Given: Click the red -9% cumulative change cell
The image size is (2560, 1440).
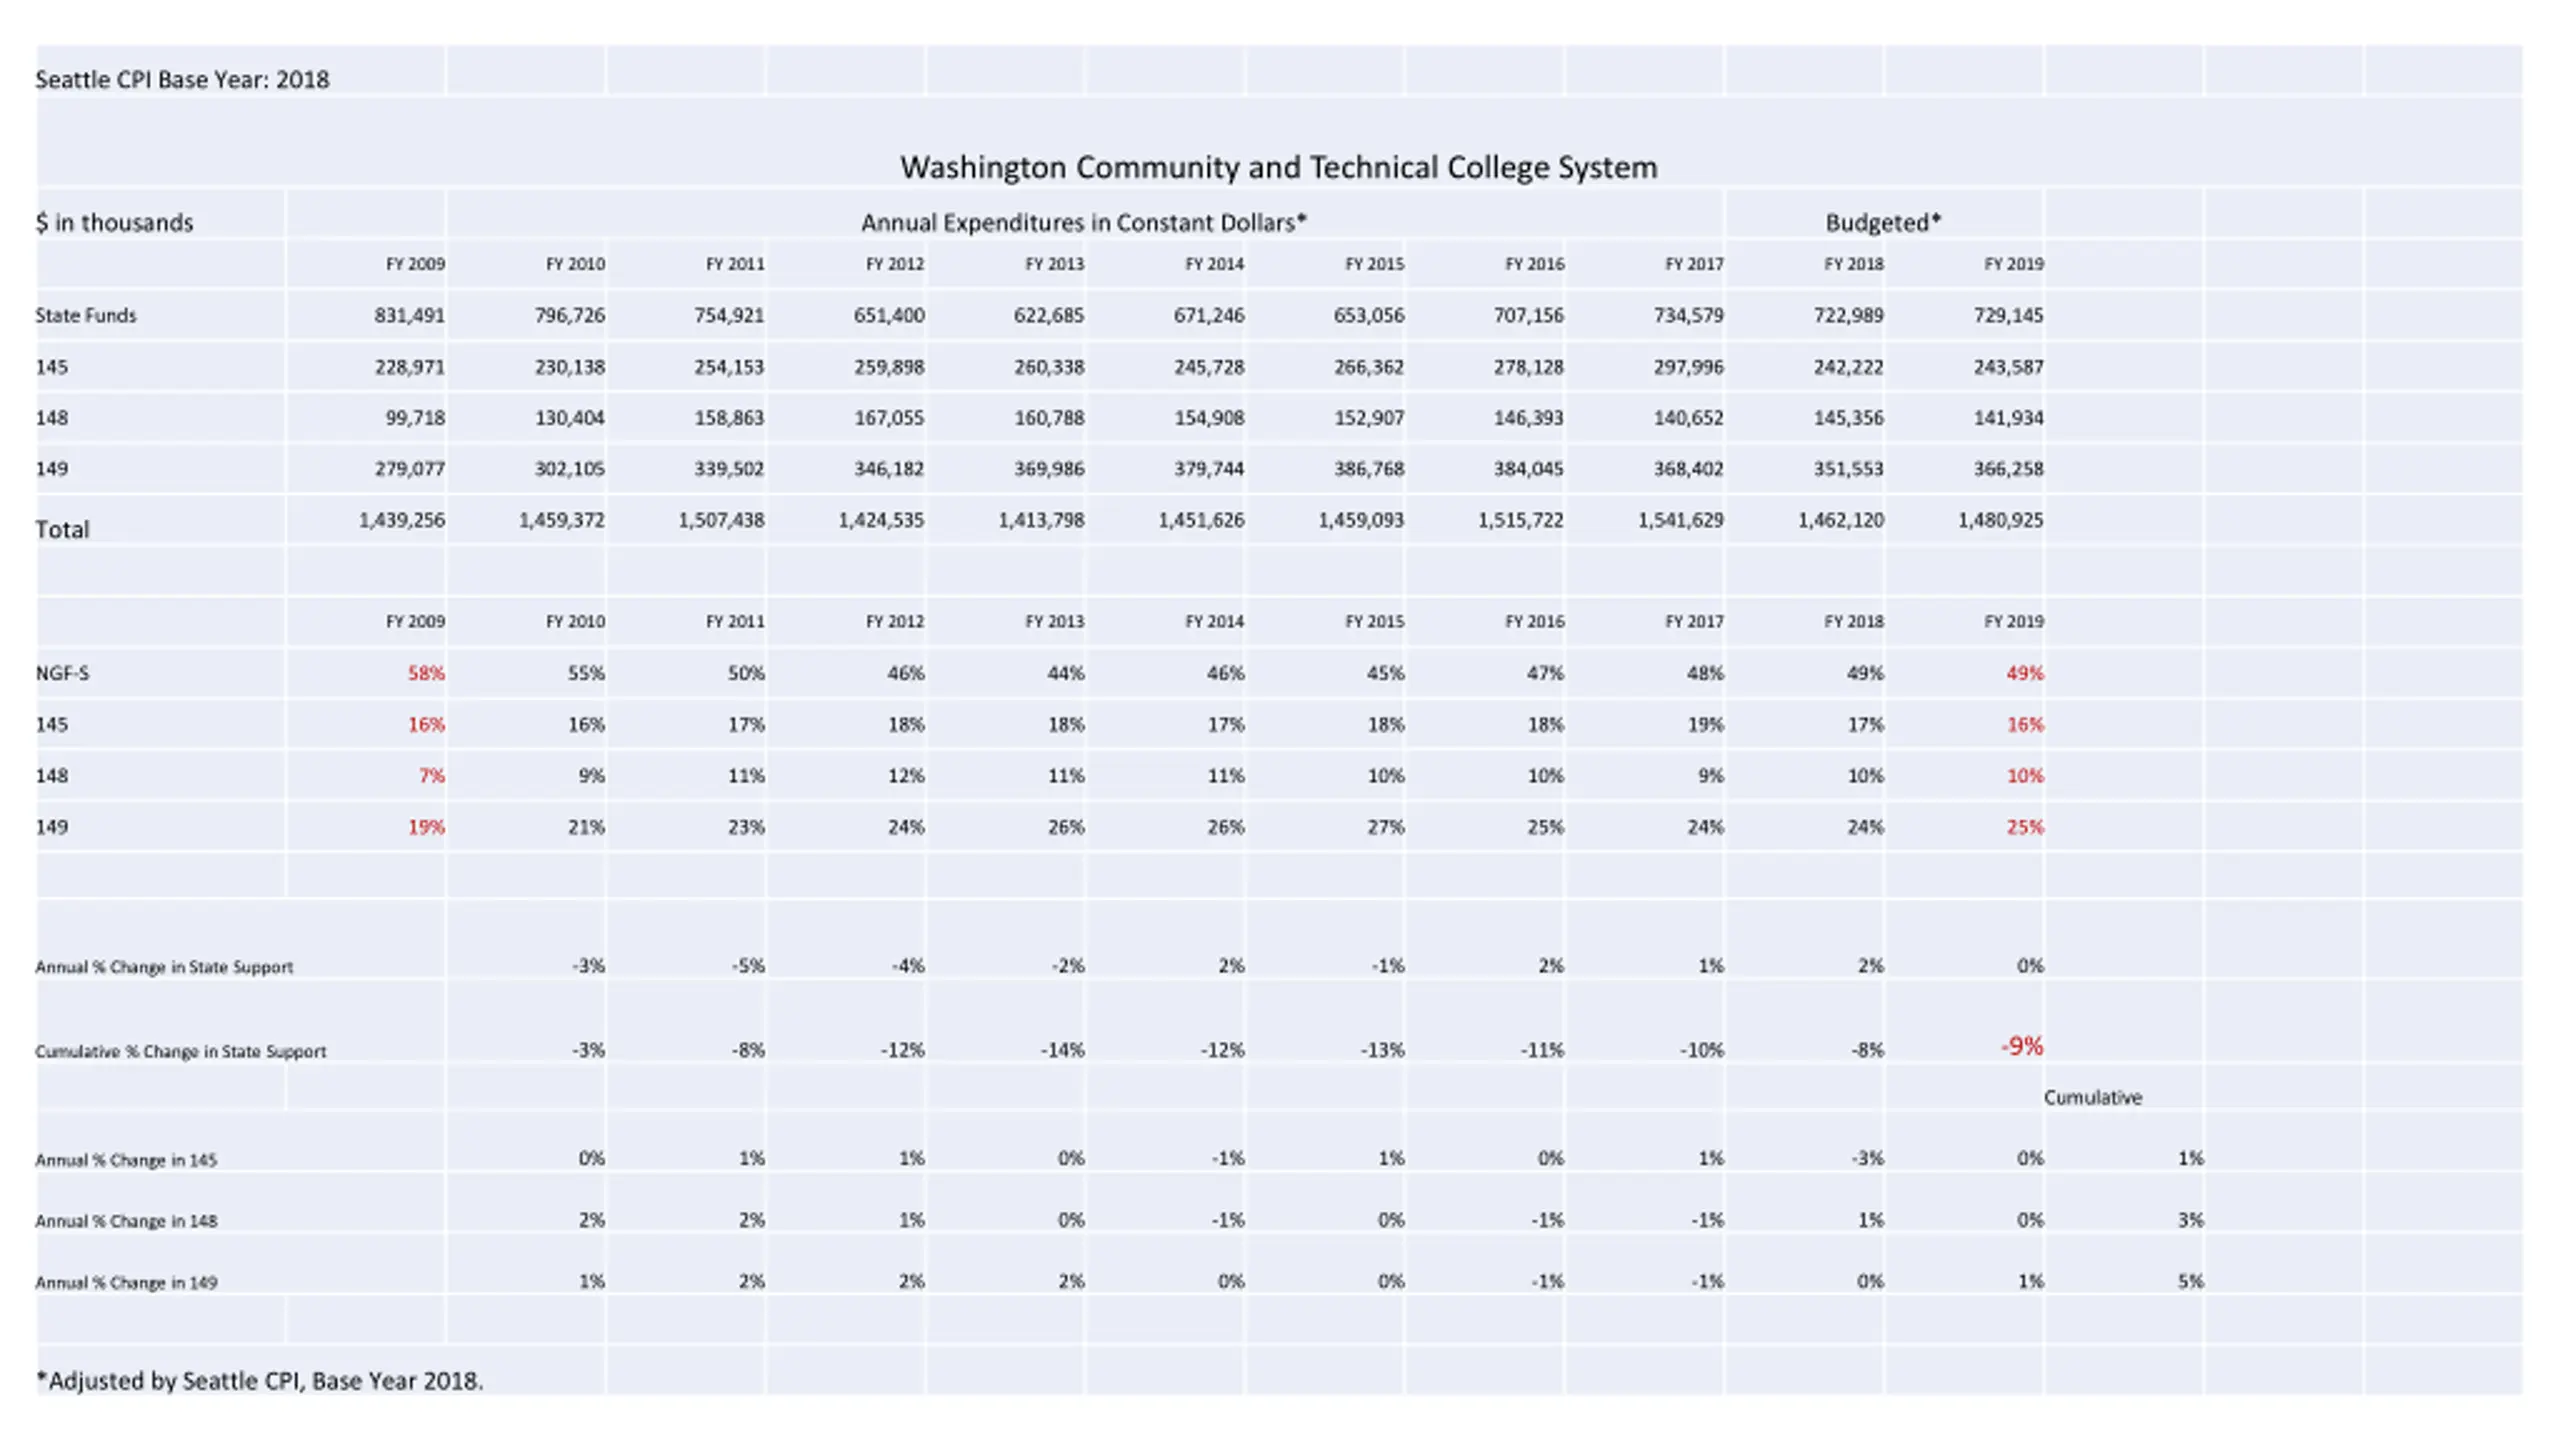Looking at the screenshot, I should point(2021,1046).
